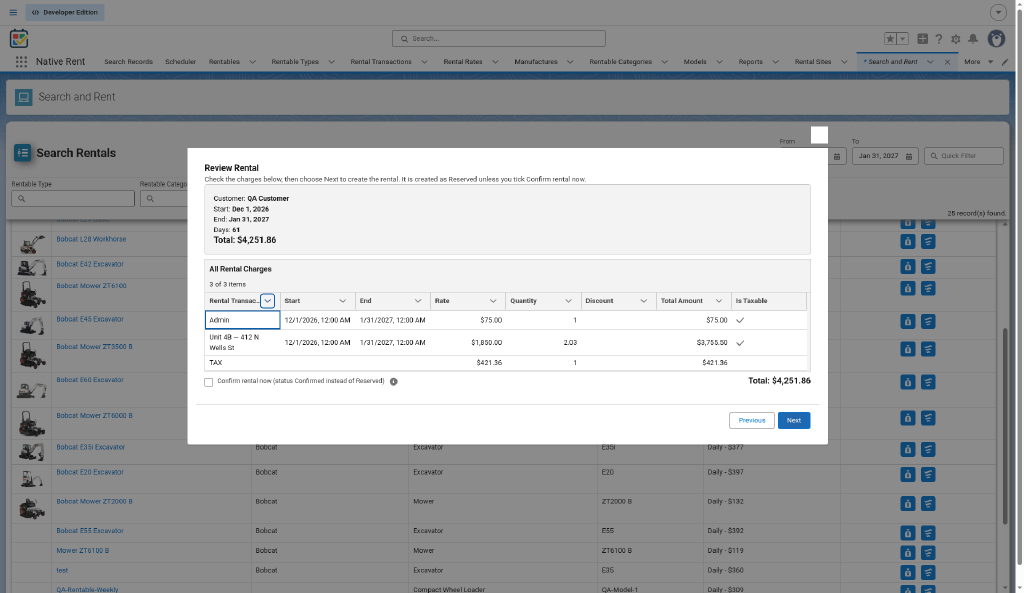1024x593 pixels.
Task: Click the edit navigation pencil icon
Action: (x=1005, y=62)
